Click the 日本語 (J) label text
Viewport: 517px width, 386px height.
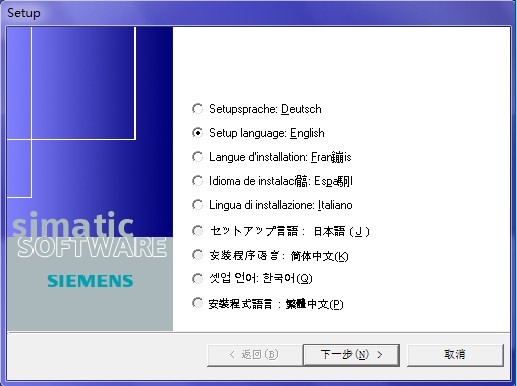pos(342,231)
